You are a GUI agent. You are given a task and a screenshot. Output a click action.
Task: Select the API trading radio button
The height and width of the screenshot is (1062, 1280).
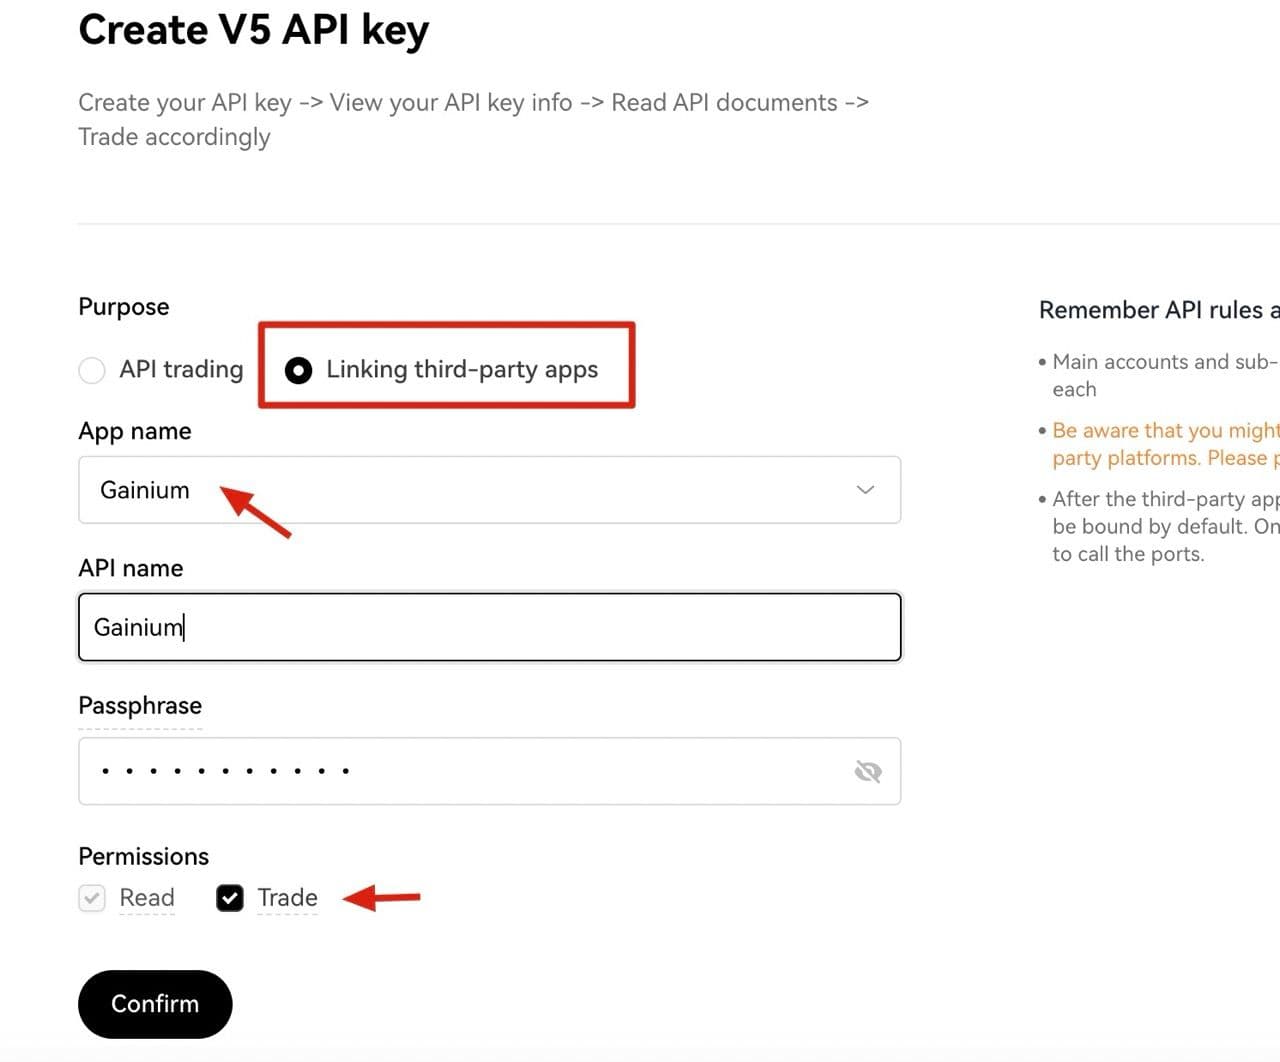pyautogui.click(x=92, y=370)
